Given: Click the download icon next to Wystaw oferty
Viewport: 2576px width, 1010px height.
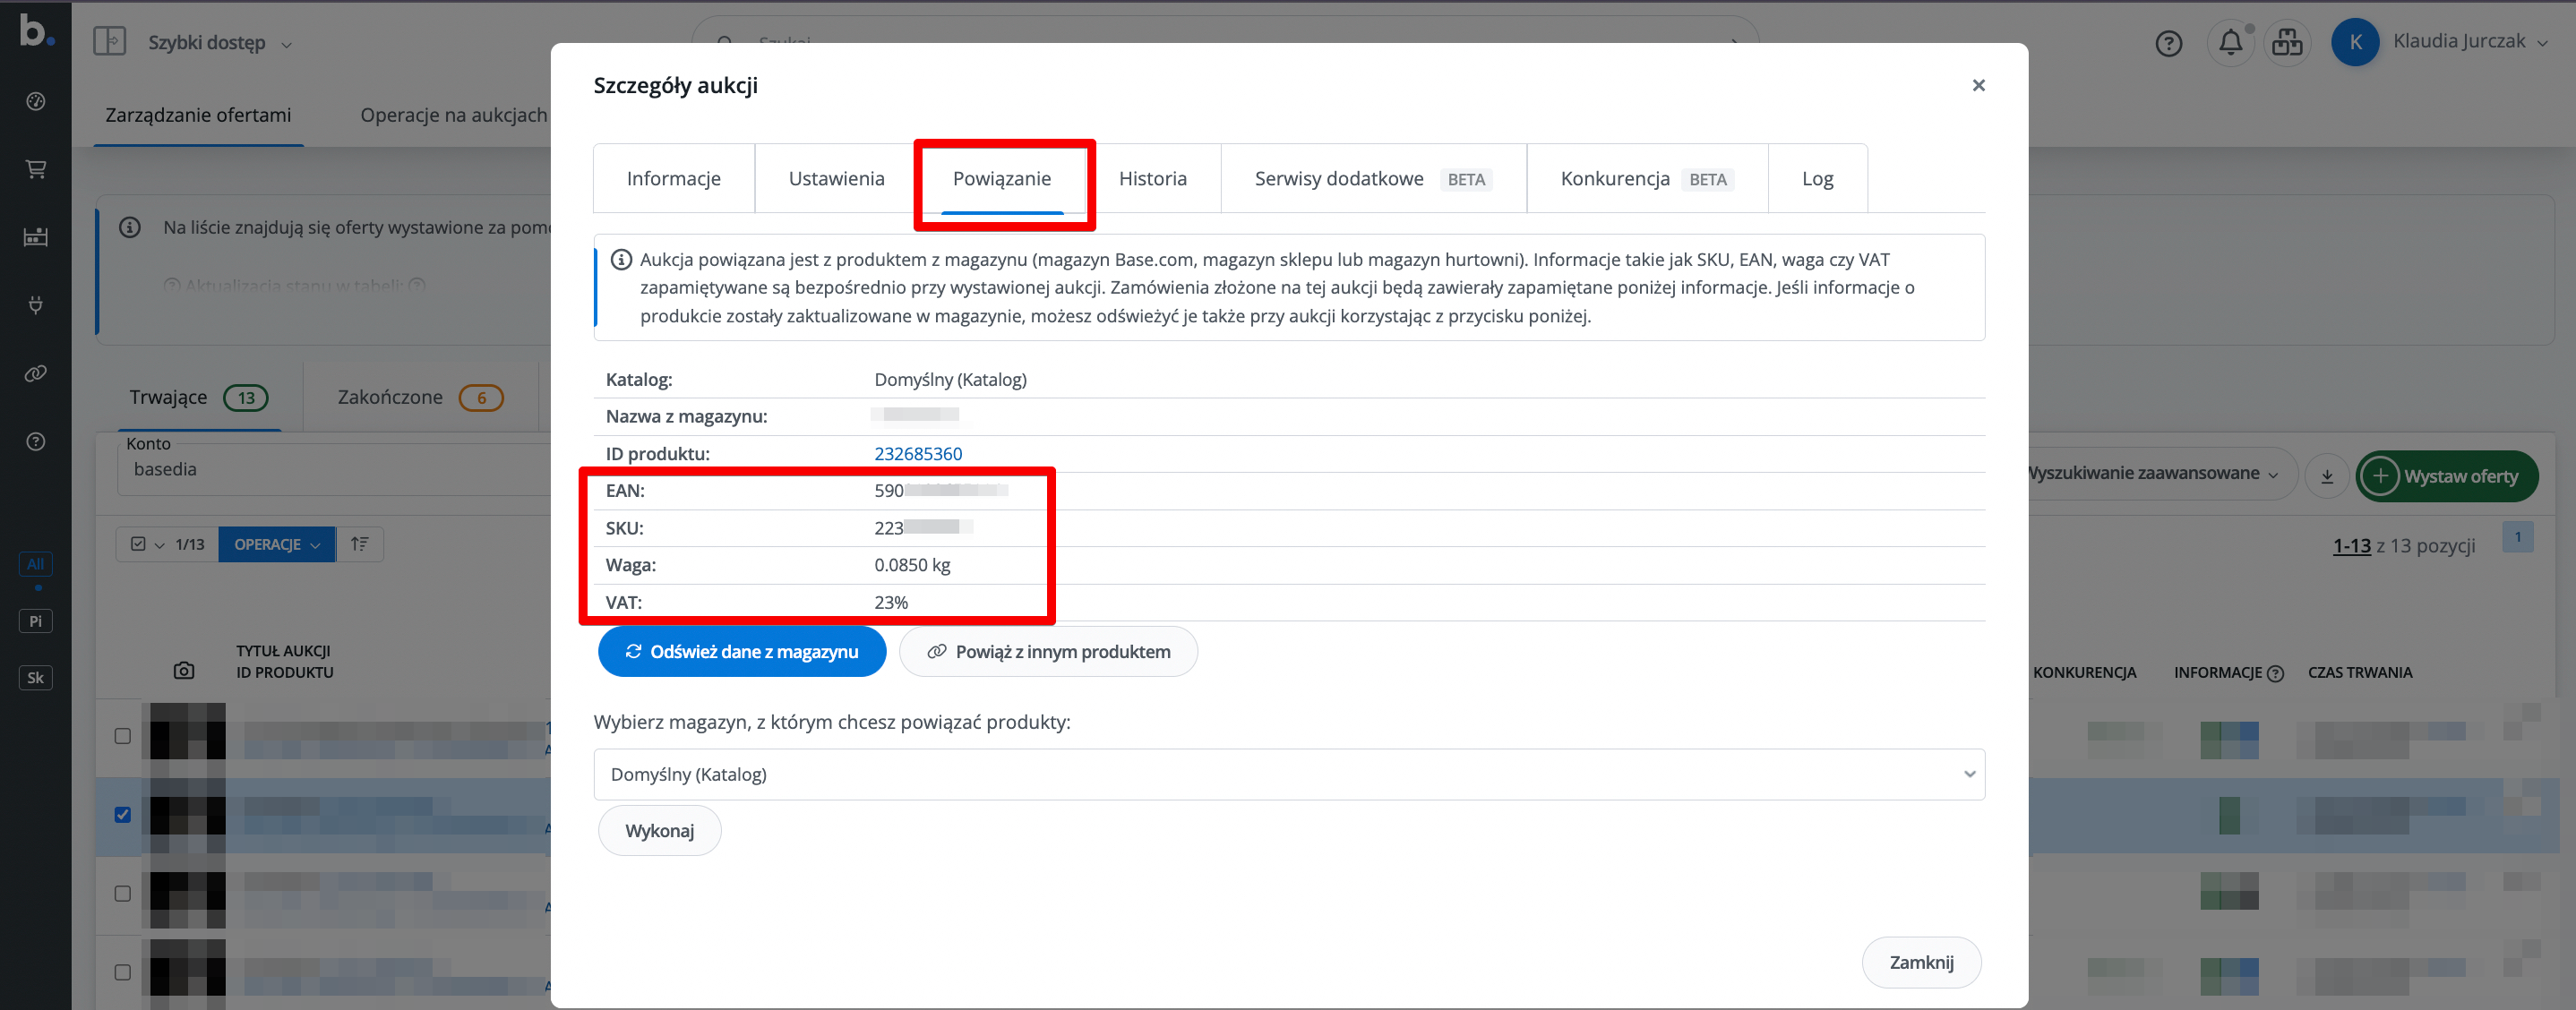Looking at the screenshot, I should [2326, 476].
